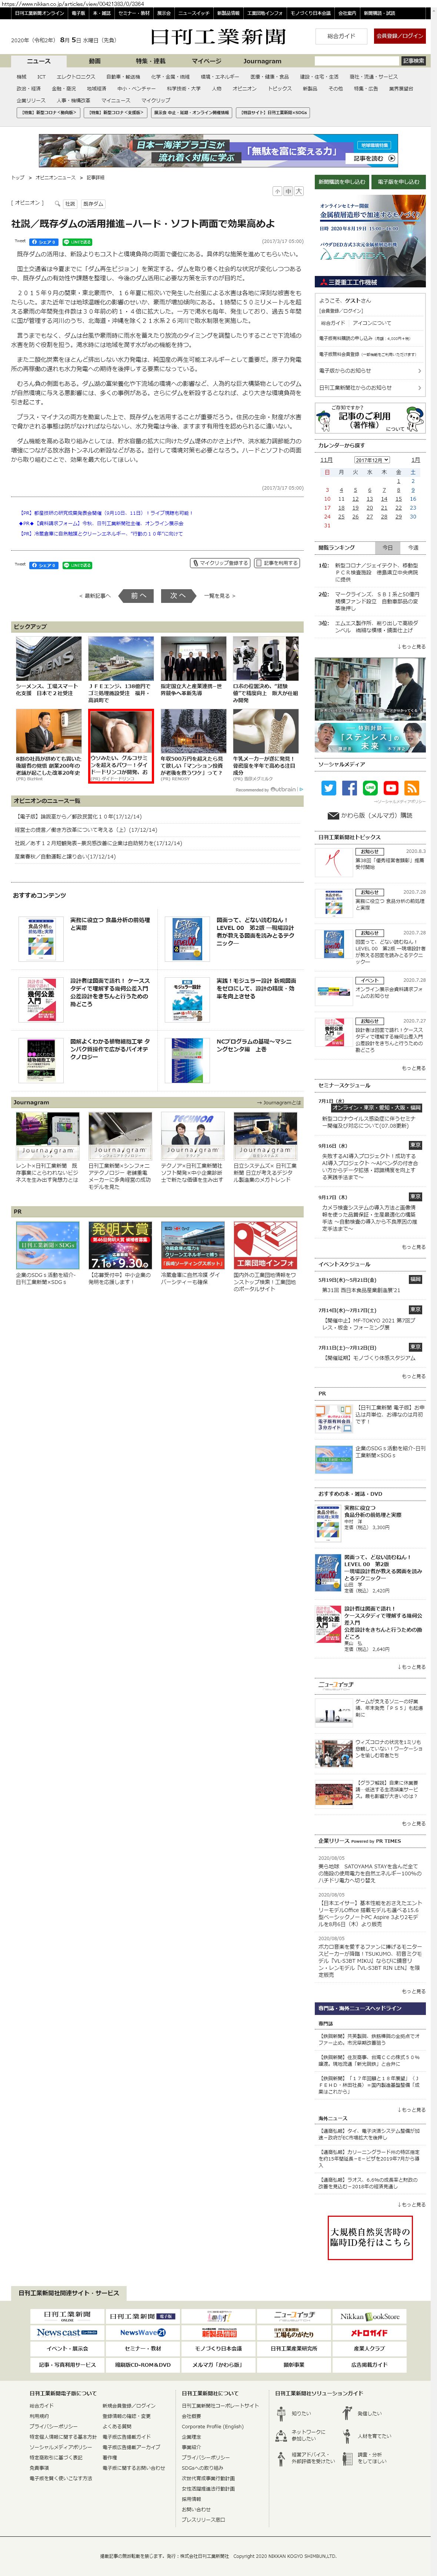Open ニュース main navigation tab
The image size is (437, 2576).
38,61
